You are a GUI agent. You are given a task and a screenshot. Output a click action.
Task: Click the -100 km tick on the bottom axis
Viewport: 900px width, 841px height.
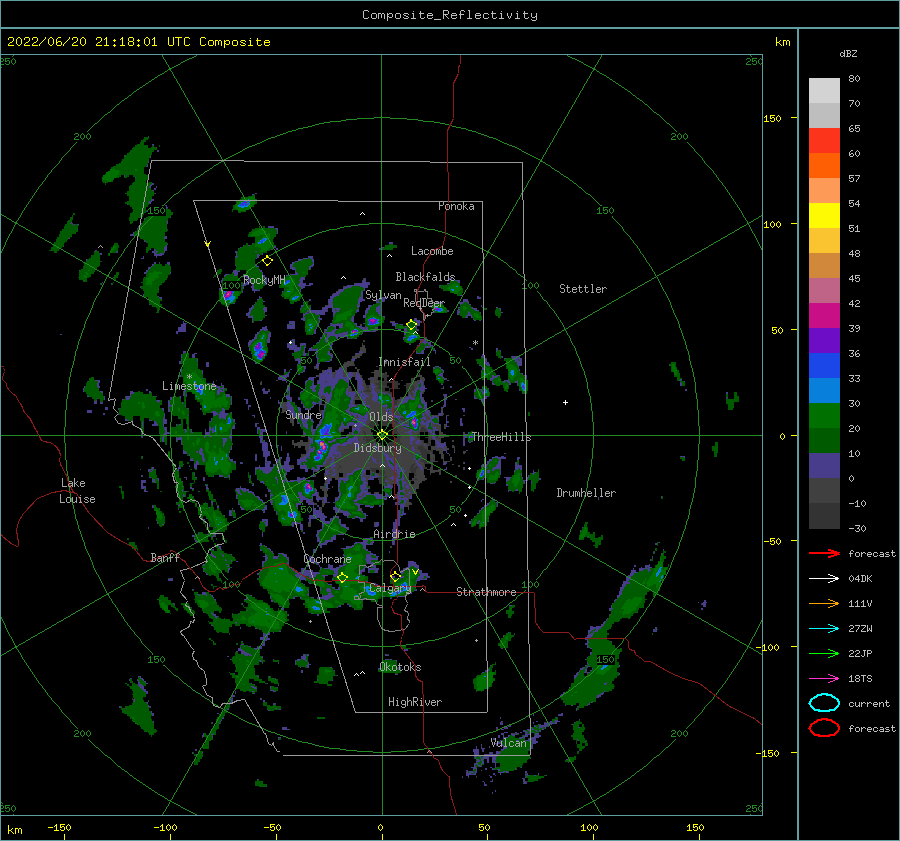[x=165, y=827]
